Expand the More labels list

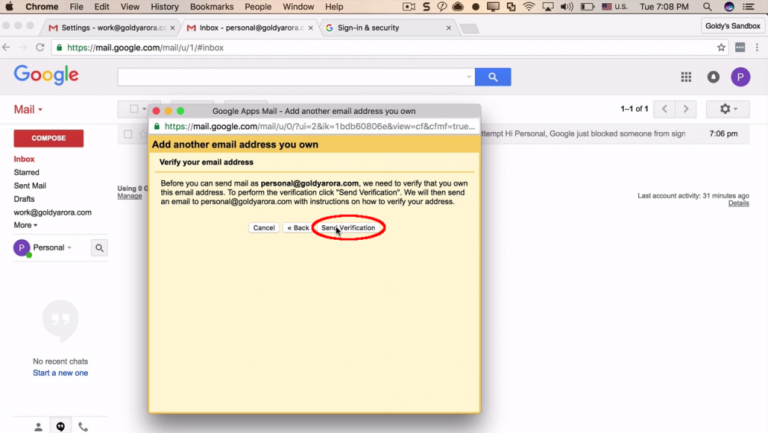(x=25, y=225)
